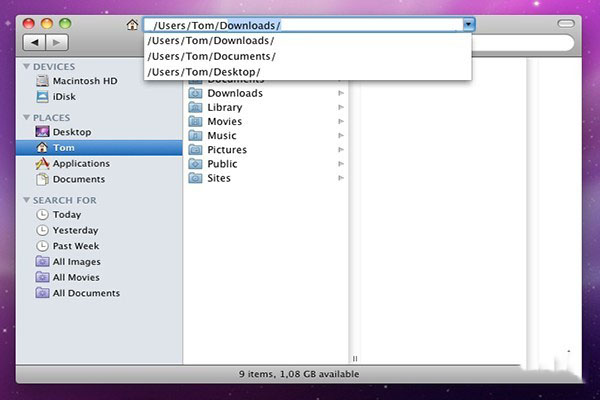Screen dimensions: 600x400
Task: Expand Sites using its row arrow
Action: pyautogui.click(x=341, y=178)
